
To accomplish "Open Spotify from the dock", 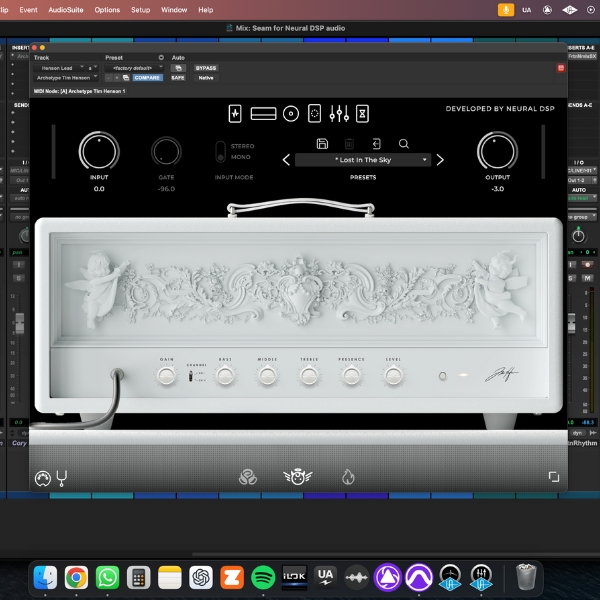I will 263,577.
